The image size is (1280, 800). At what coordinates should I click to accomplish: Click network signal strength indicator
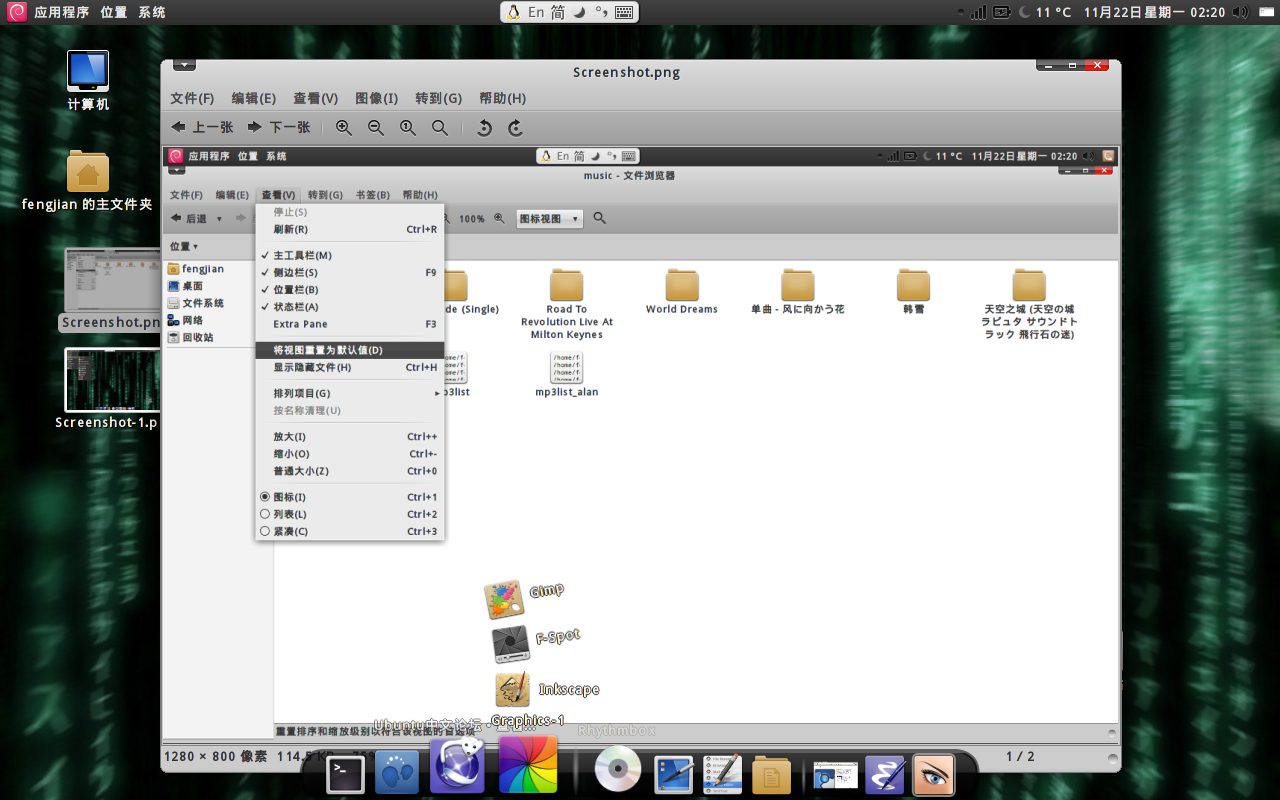click(x=978, y=12)
